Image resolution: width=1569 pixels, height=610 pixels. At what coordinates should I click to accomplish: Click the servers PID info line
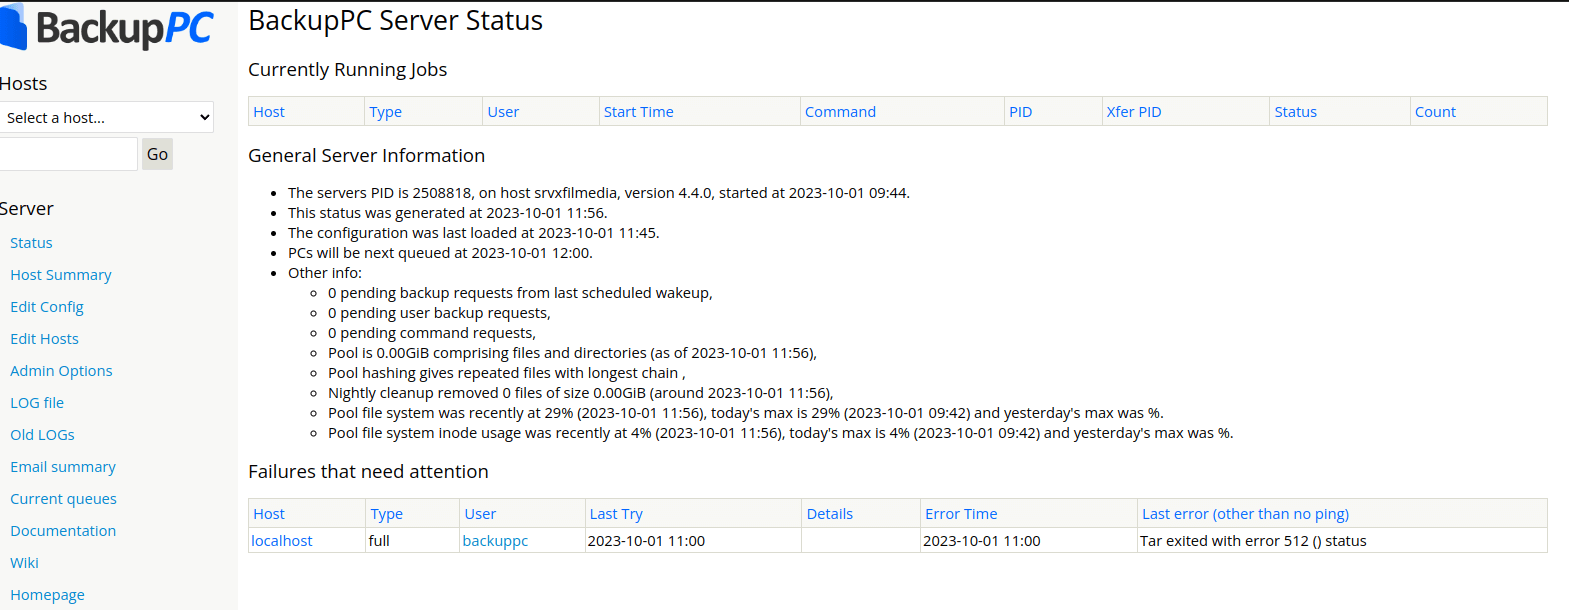click(599, 193)
